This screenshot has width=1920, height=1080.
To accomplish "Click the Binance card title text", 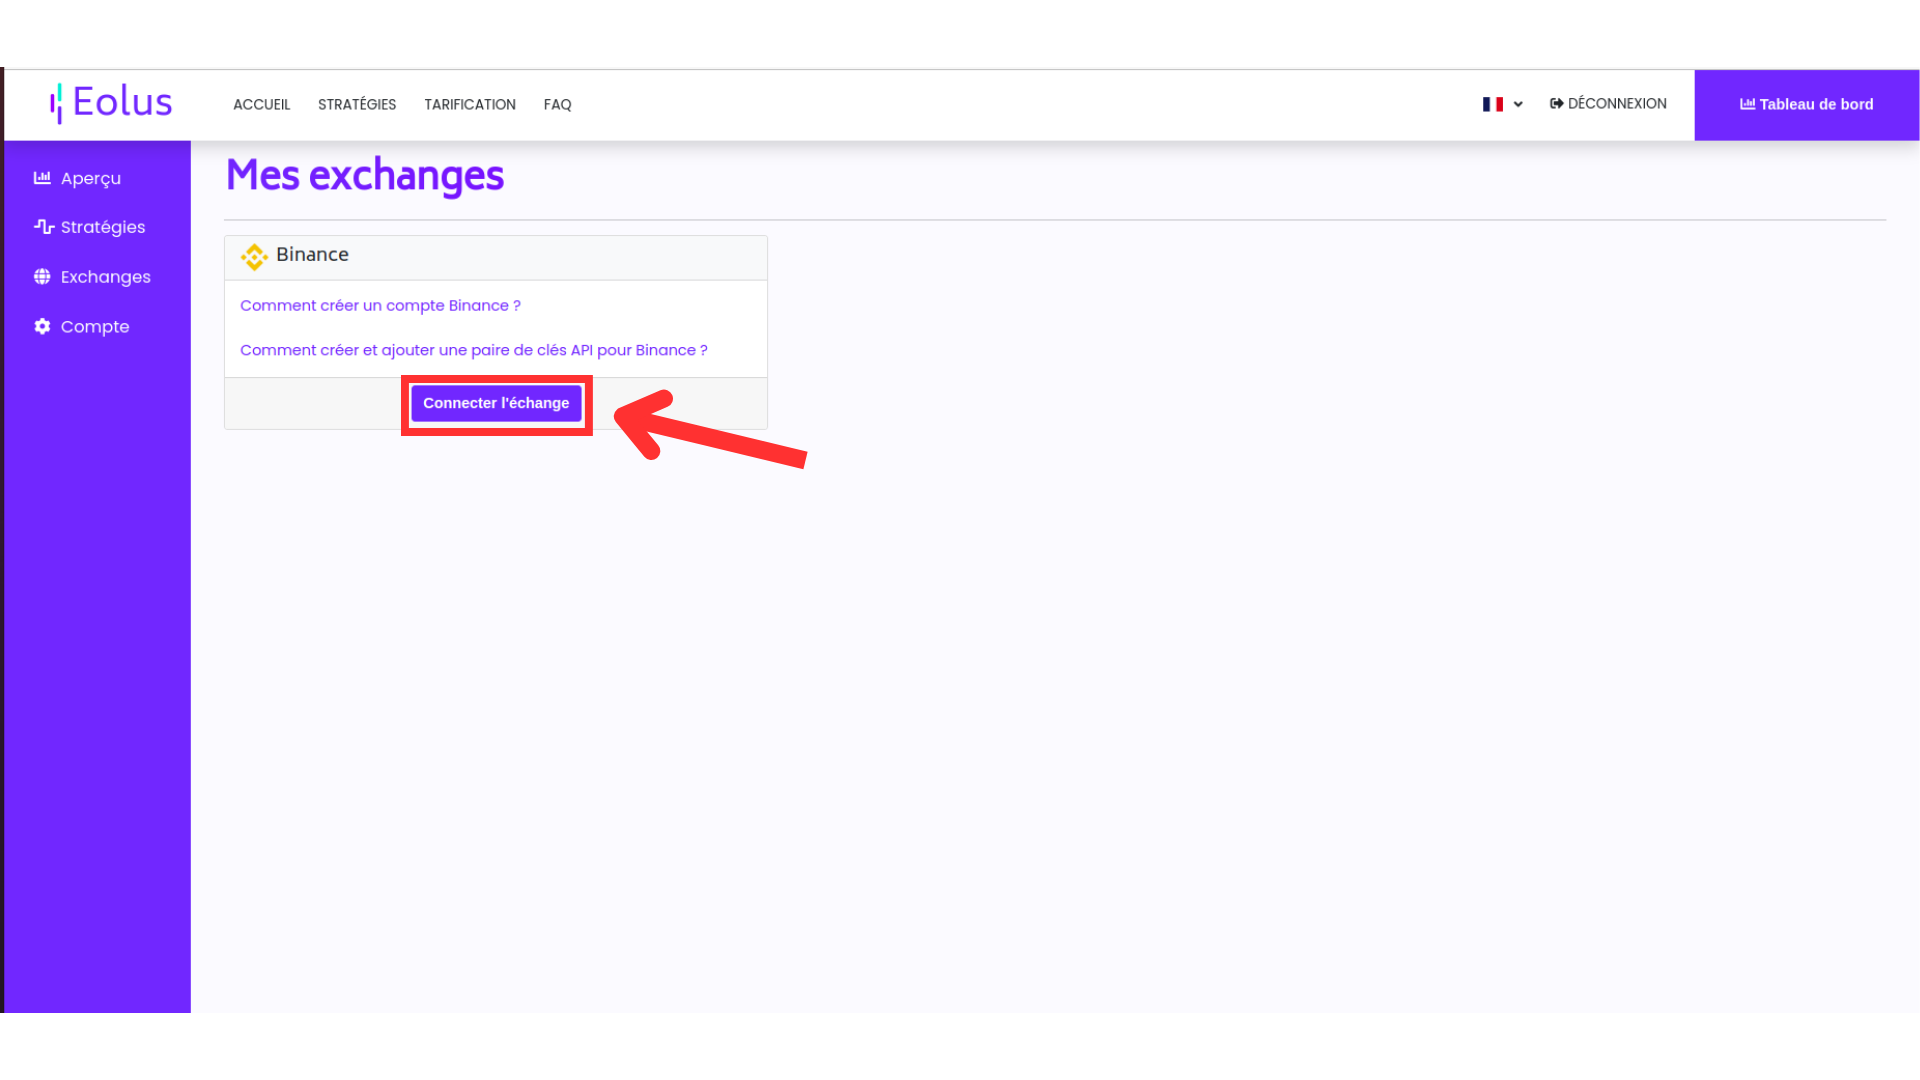I will 312,254.
